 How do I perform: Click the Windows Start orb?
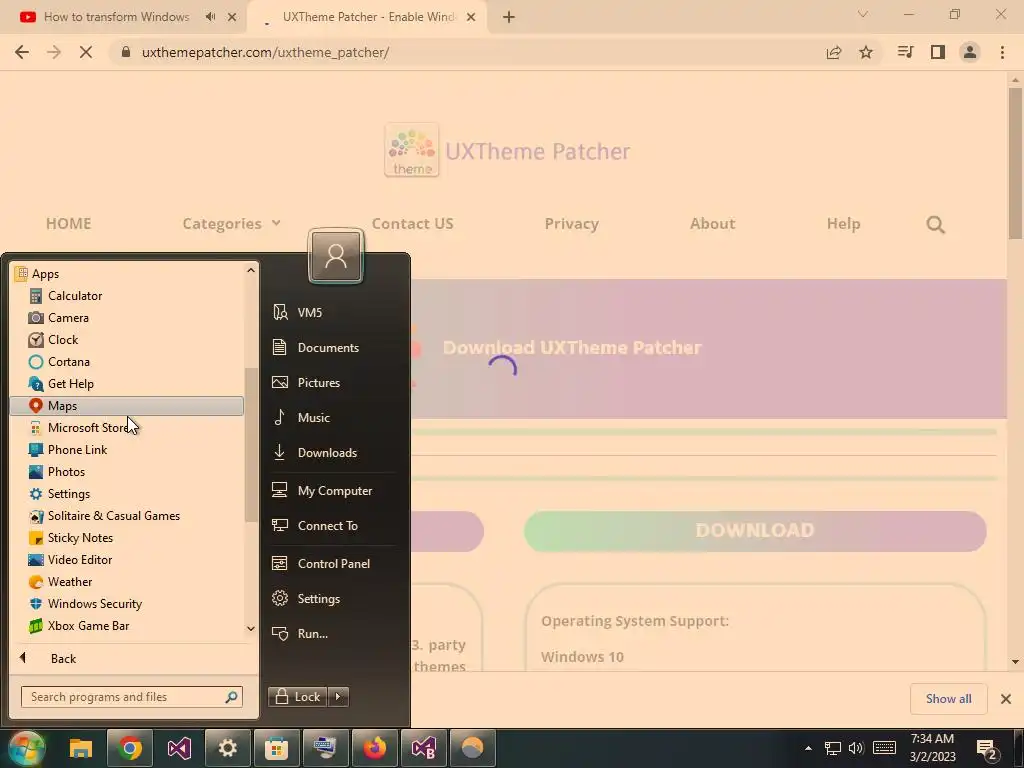pyautogui.click(x=27, y=748)
